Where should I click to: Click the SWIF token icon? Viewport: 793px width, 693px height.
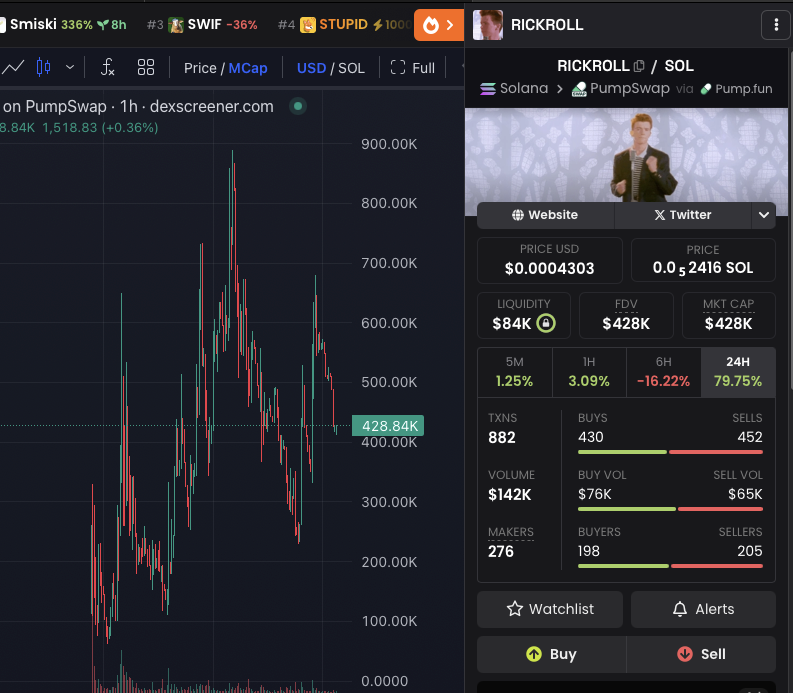point(176,25)
